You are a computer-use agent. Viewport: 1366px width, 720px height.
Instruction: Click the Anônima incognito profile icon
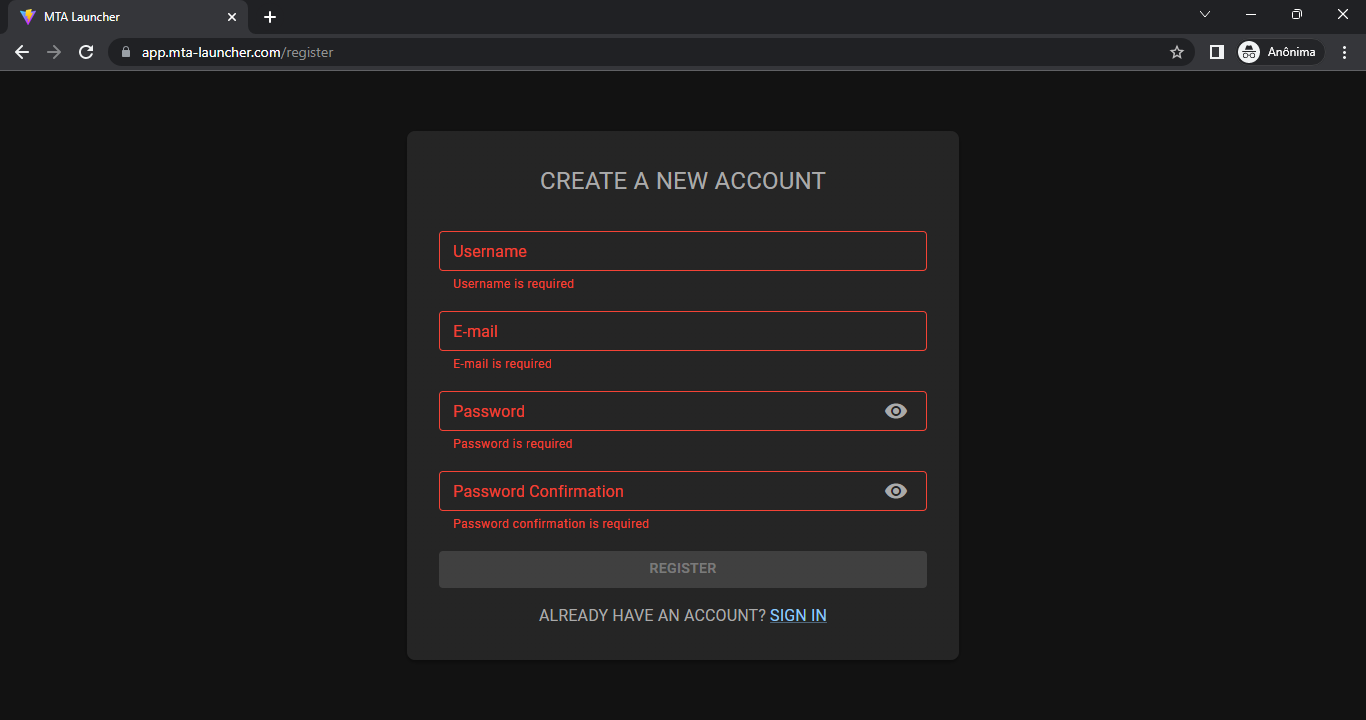click(1248, 52)
